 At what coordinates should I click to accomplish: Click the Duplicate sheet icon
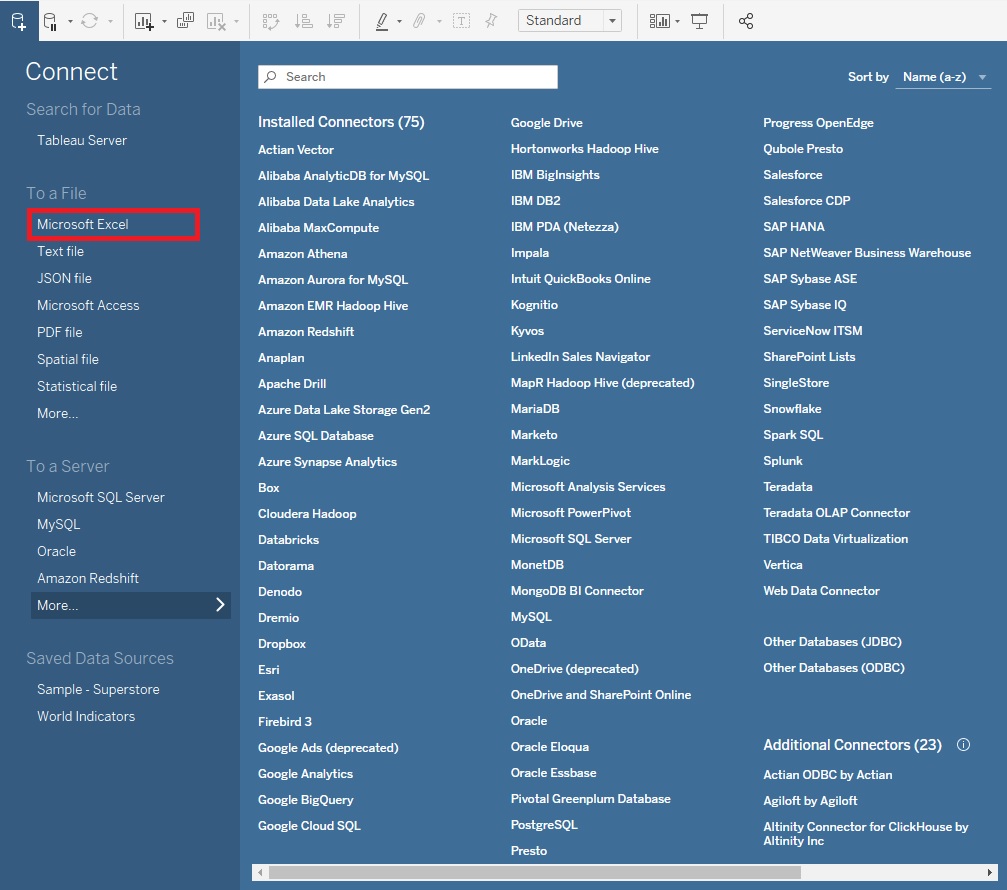pyautogui.click(x=185, y=21)
